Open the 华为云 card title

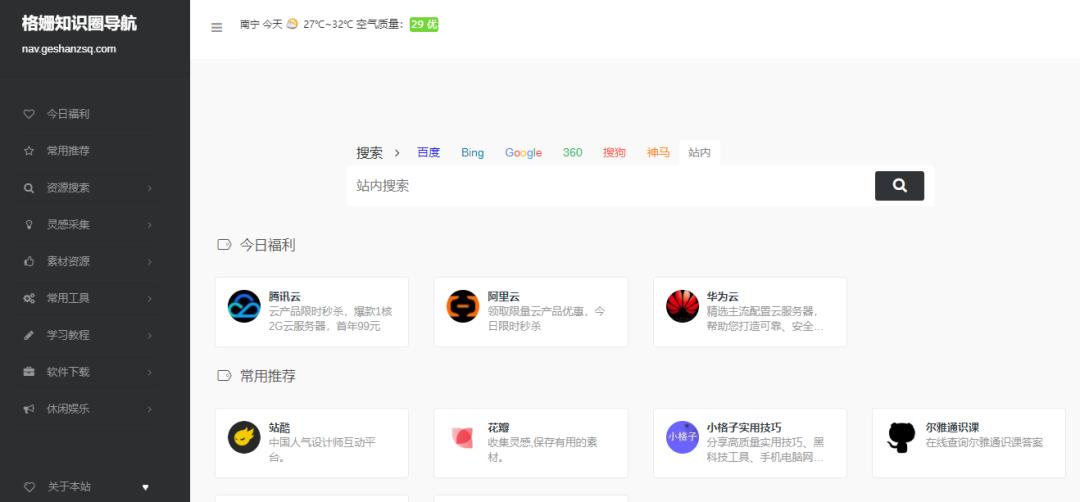tap(723, 297)
